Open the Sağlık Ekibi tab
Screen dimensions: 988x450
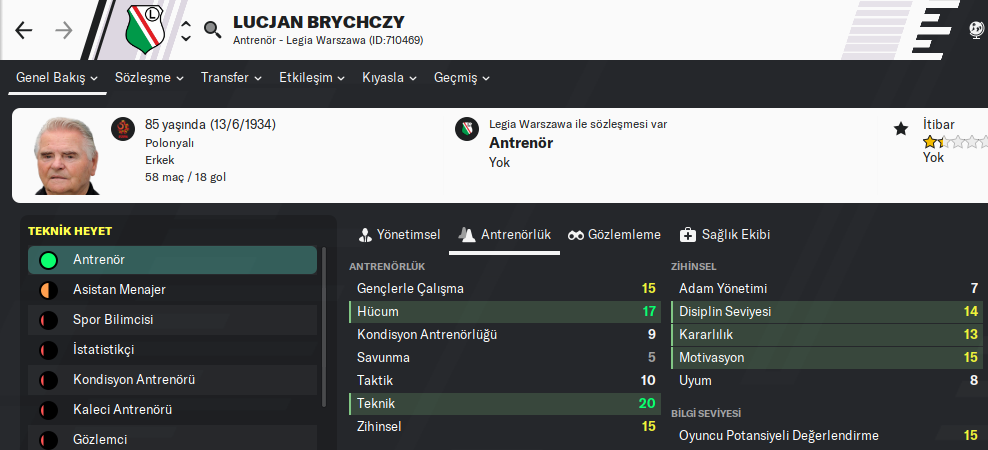(725, 234)
